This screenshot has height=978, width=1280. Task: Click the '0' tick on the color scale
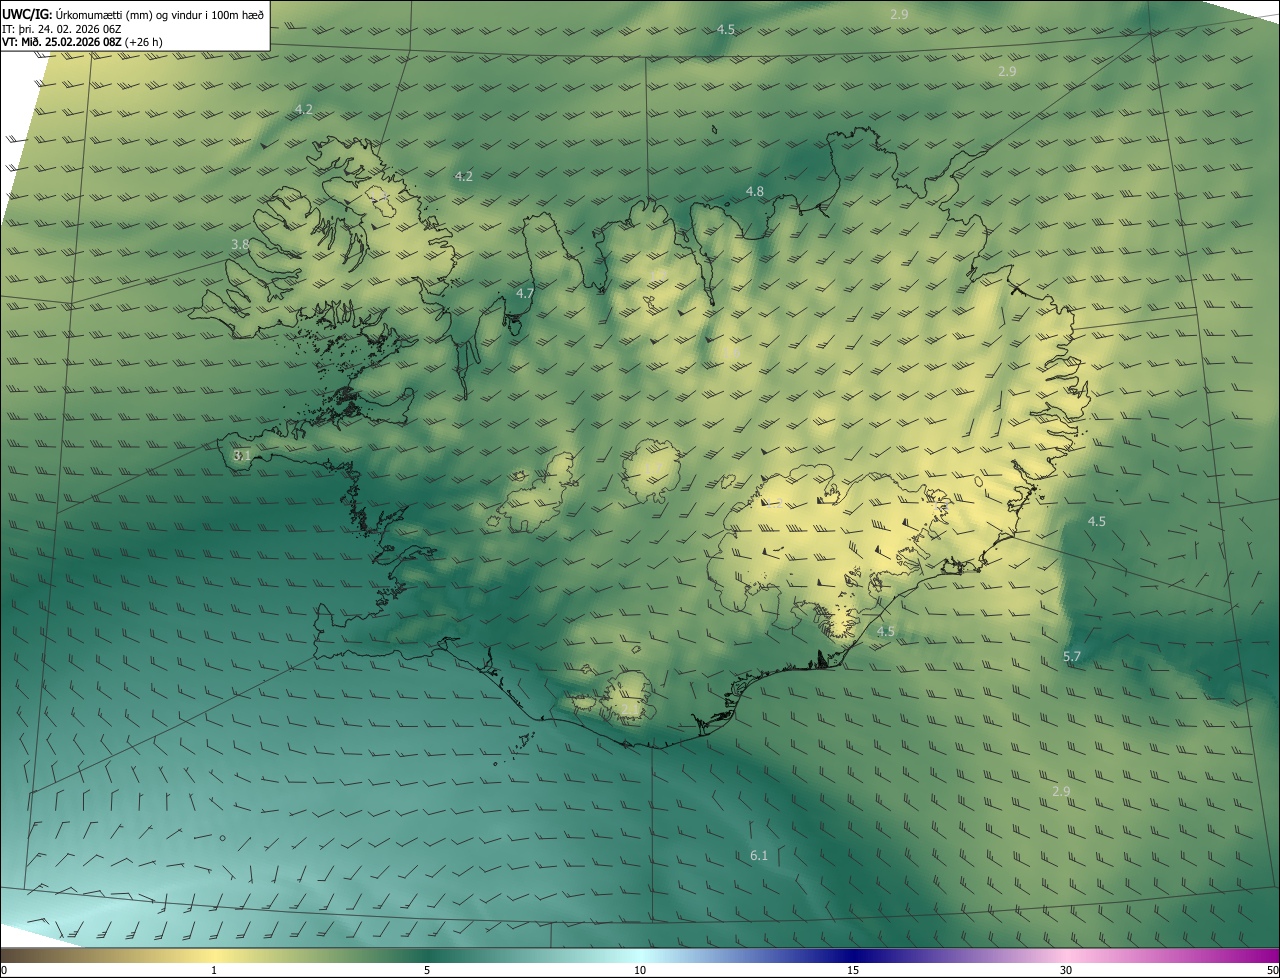pyautogui.click(x=4, y=970)
